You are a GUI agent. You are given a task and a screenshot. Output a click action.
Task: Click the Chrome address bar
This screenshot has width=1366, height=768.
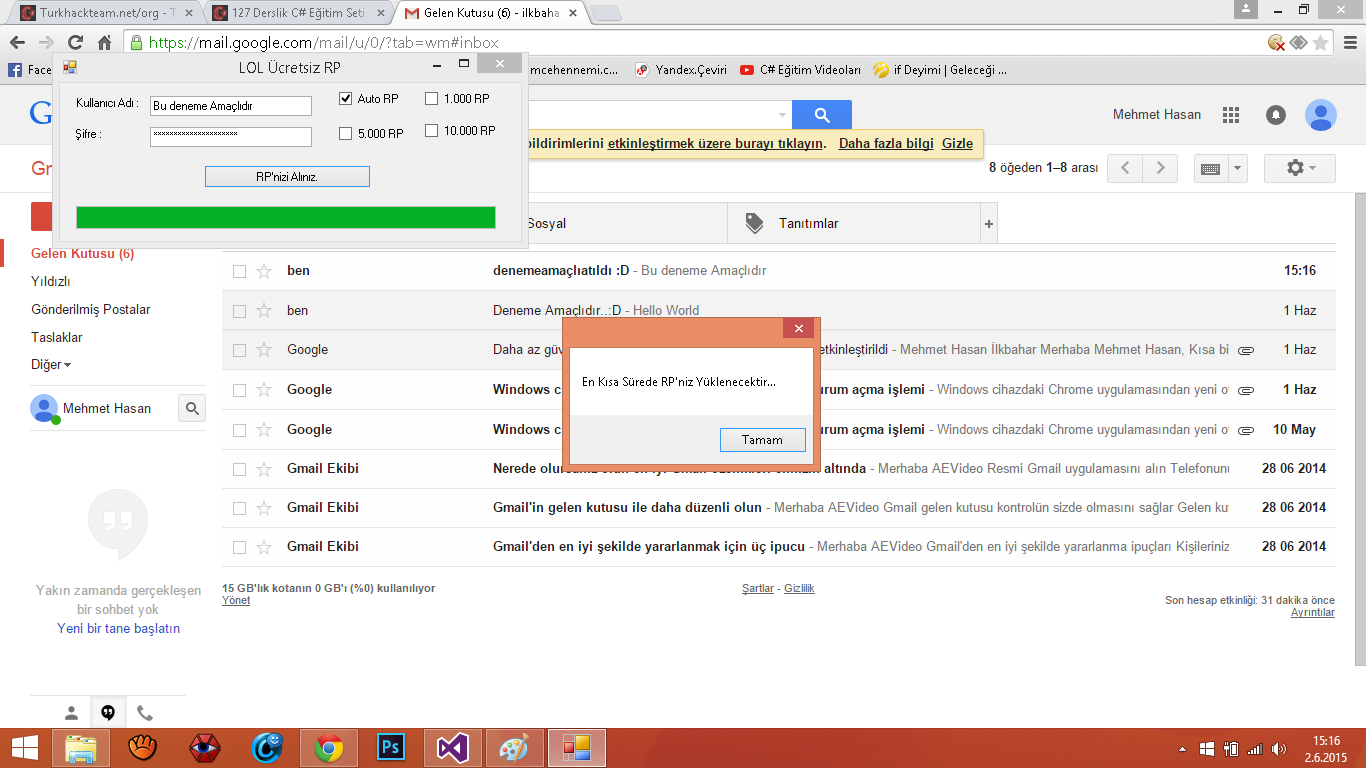(x=700, y=43)
